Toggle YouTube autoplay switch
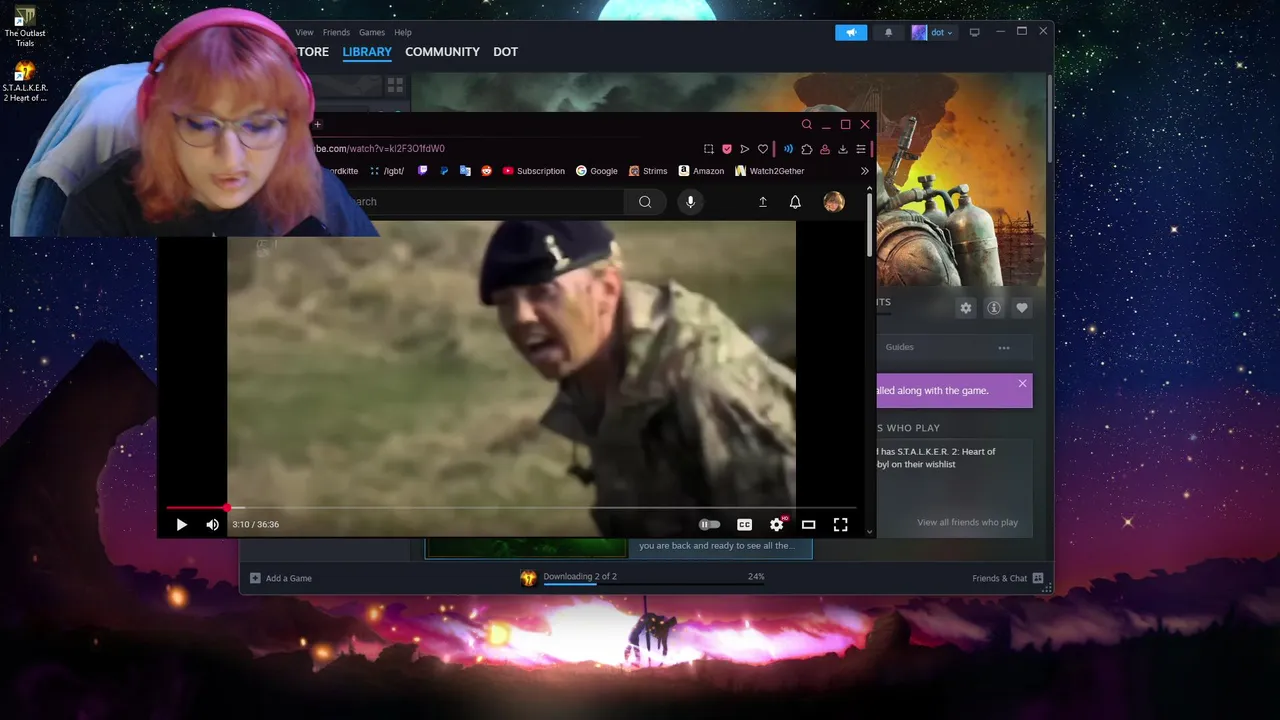The image size is (1280, 720). pyautogui.click(x=709, y=524)
